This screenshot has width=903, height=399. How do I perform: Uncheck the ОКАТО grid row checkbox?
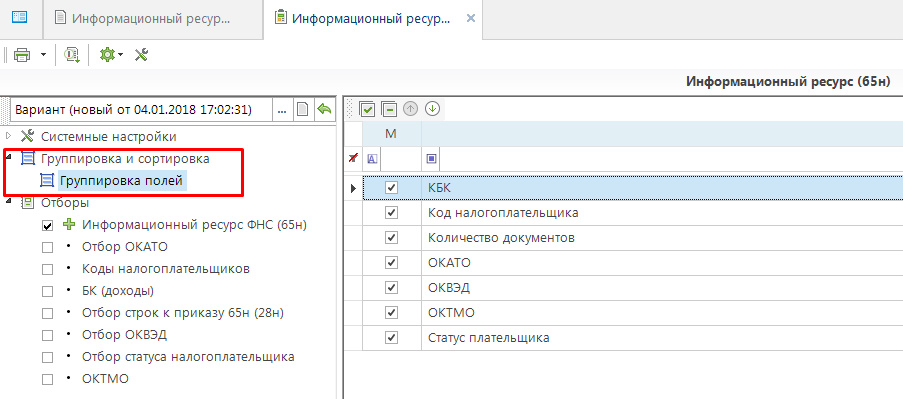pos(392,263)
